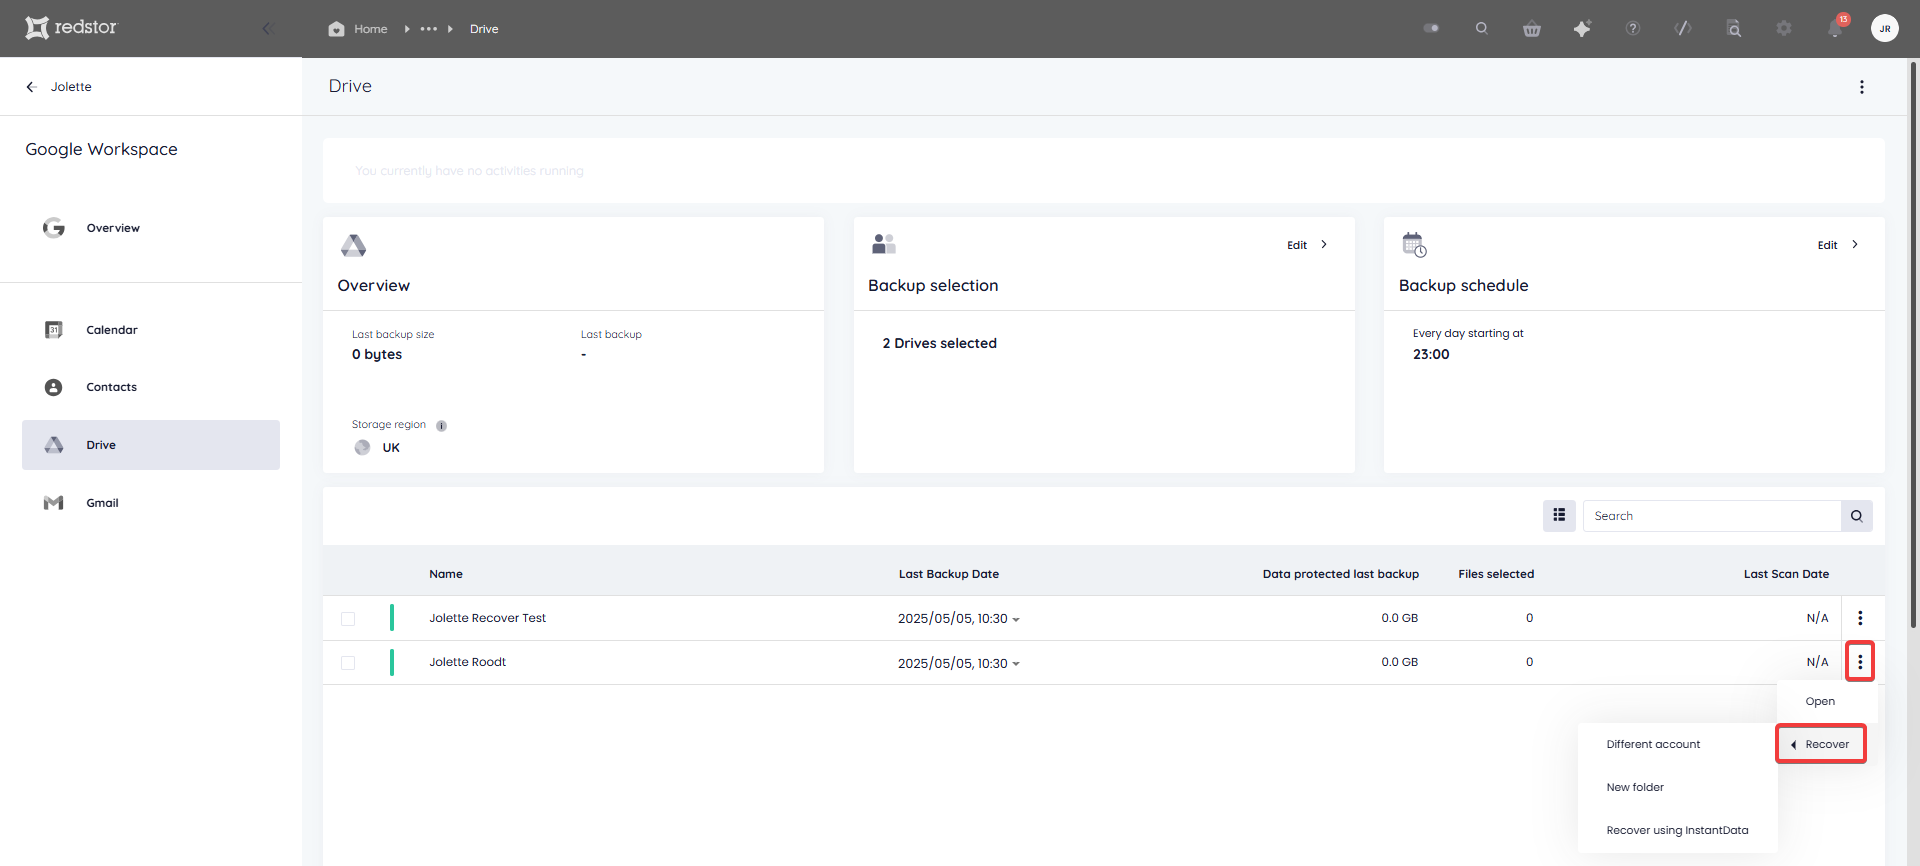
Task: Click the Drive triangle icon in sidebar
Action: point(54,445)
